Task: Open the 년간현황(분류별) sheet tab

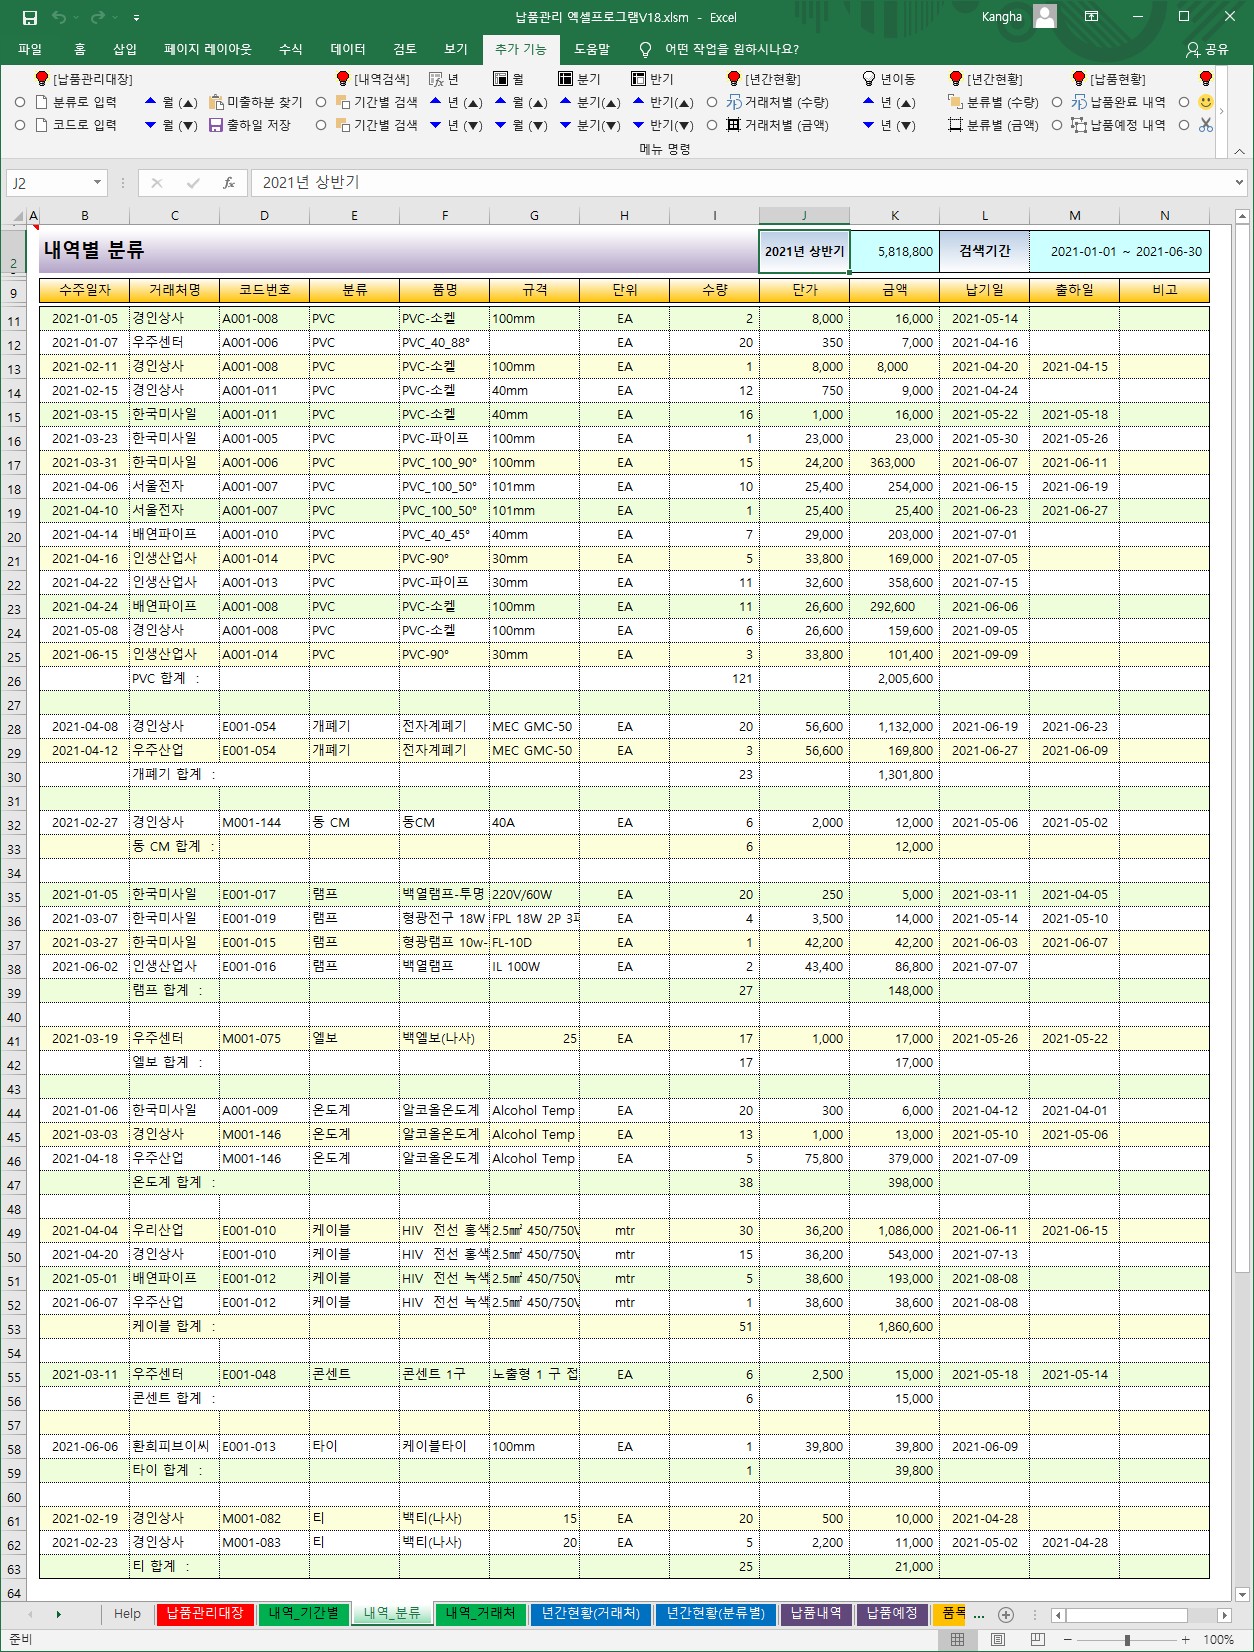Action: coord(715,1613)
